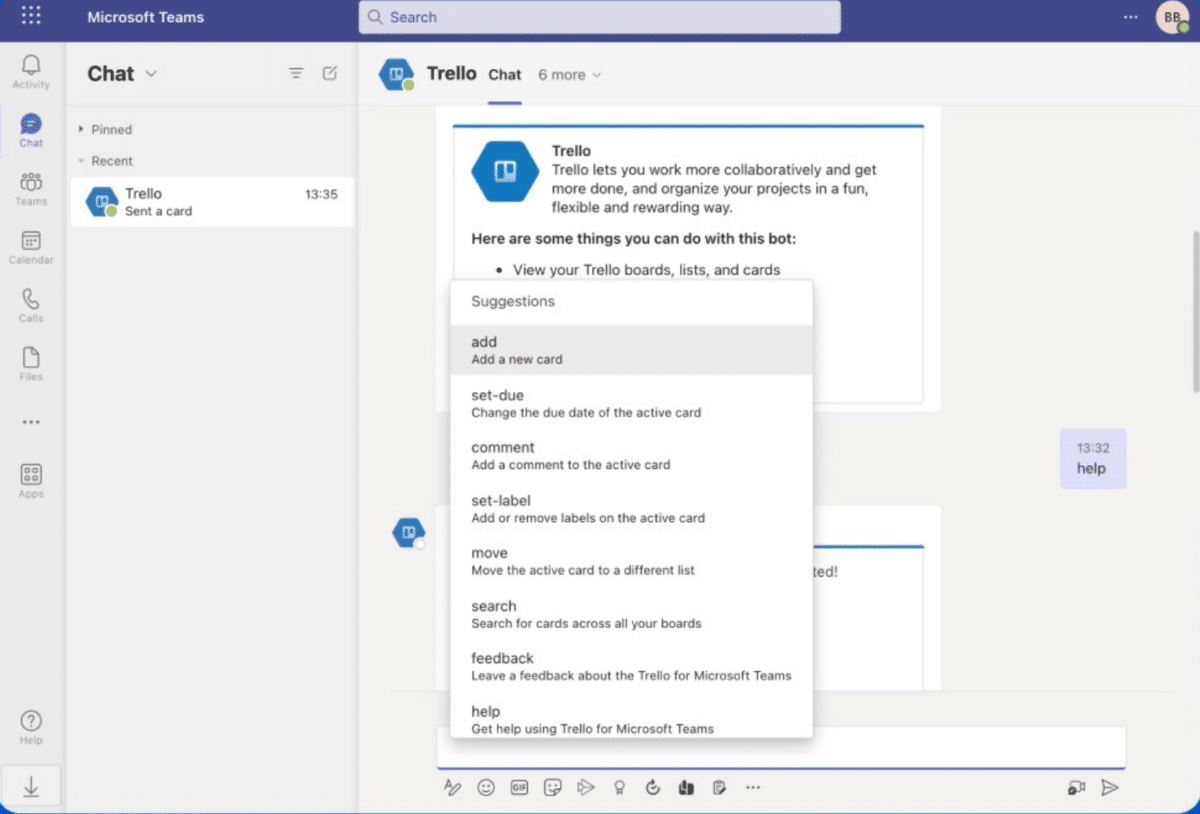Image resolution: width=1200 pixels, height=814 pixels.
Task: Open the chat filter icon
Action: [x=296, y=73]
